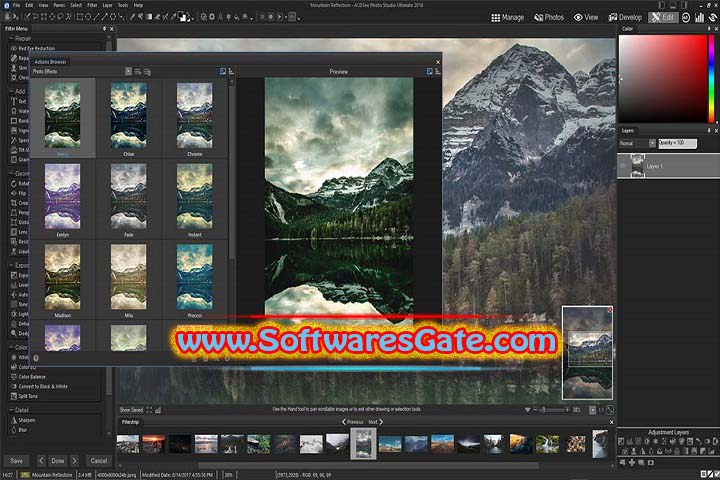Click the Done button
The height and width of the screenshot is (480, 720).
pyautogui.click(x=58, y=460)
